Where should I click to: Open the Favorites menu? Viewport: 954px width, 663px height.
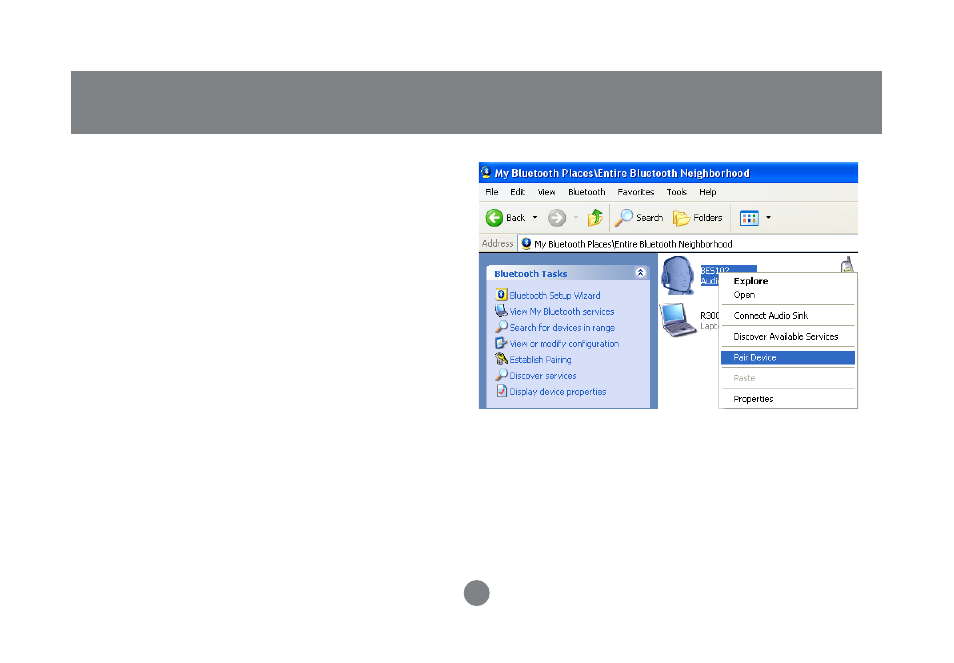pos(636,192)
